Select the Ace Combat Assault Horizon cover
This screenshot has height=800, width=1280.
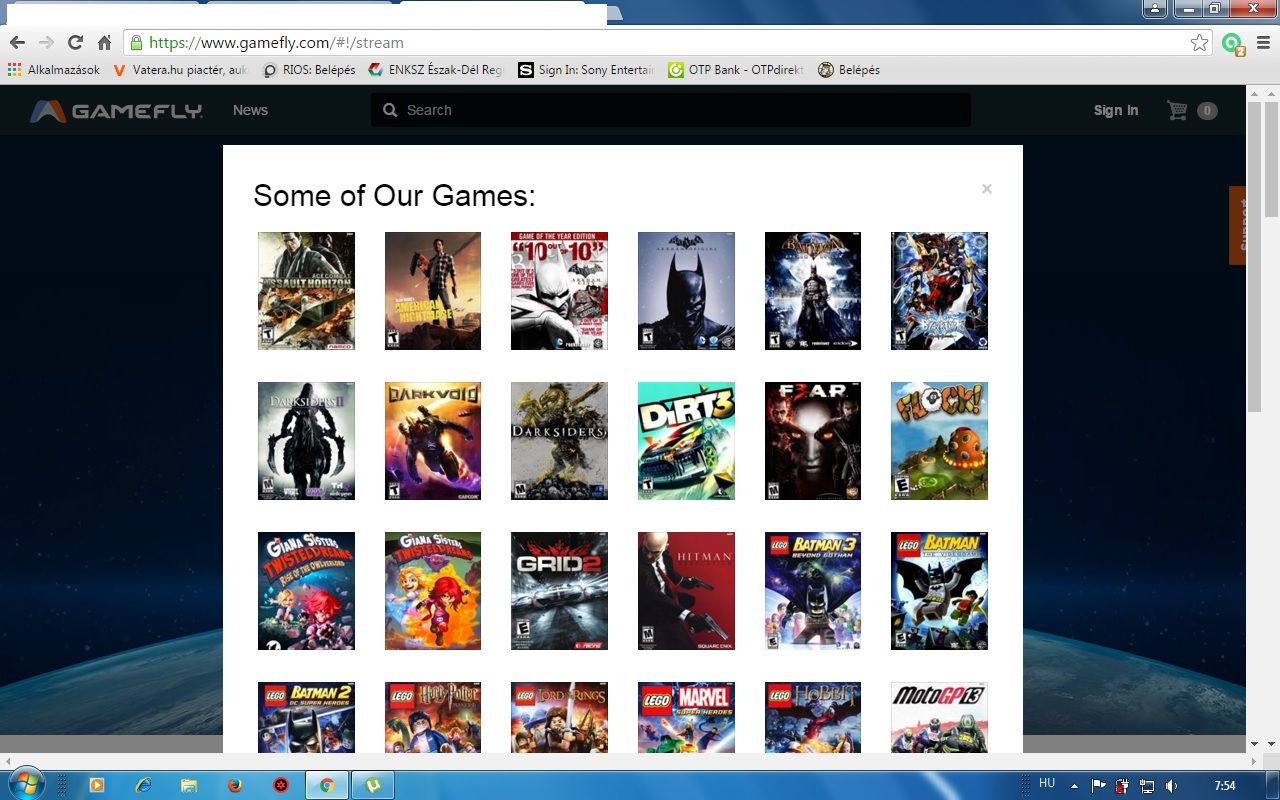306,291
